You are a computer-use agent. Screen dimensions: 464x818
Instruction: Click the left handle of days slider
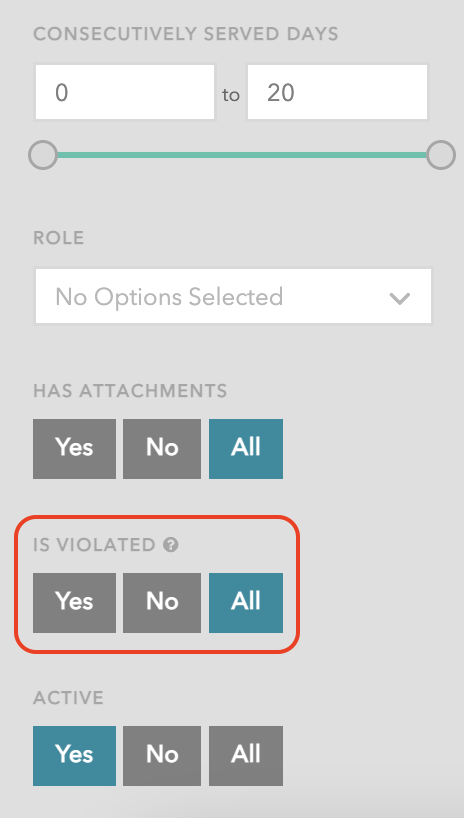(x=43, y=155)
